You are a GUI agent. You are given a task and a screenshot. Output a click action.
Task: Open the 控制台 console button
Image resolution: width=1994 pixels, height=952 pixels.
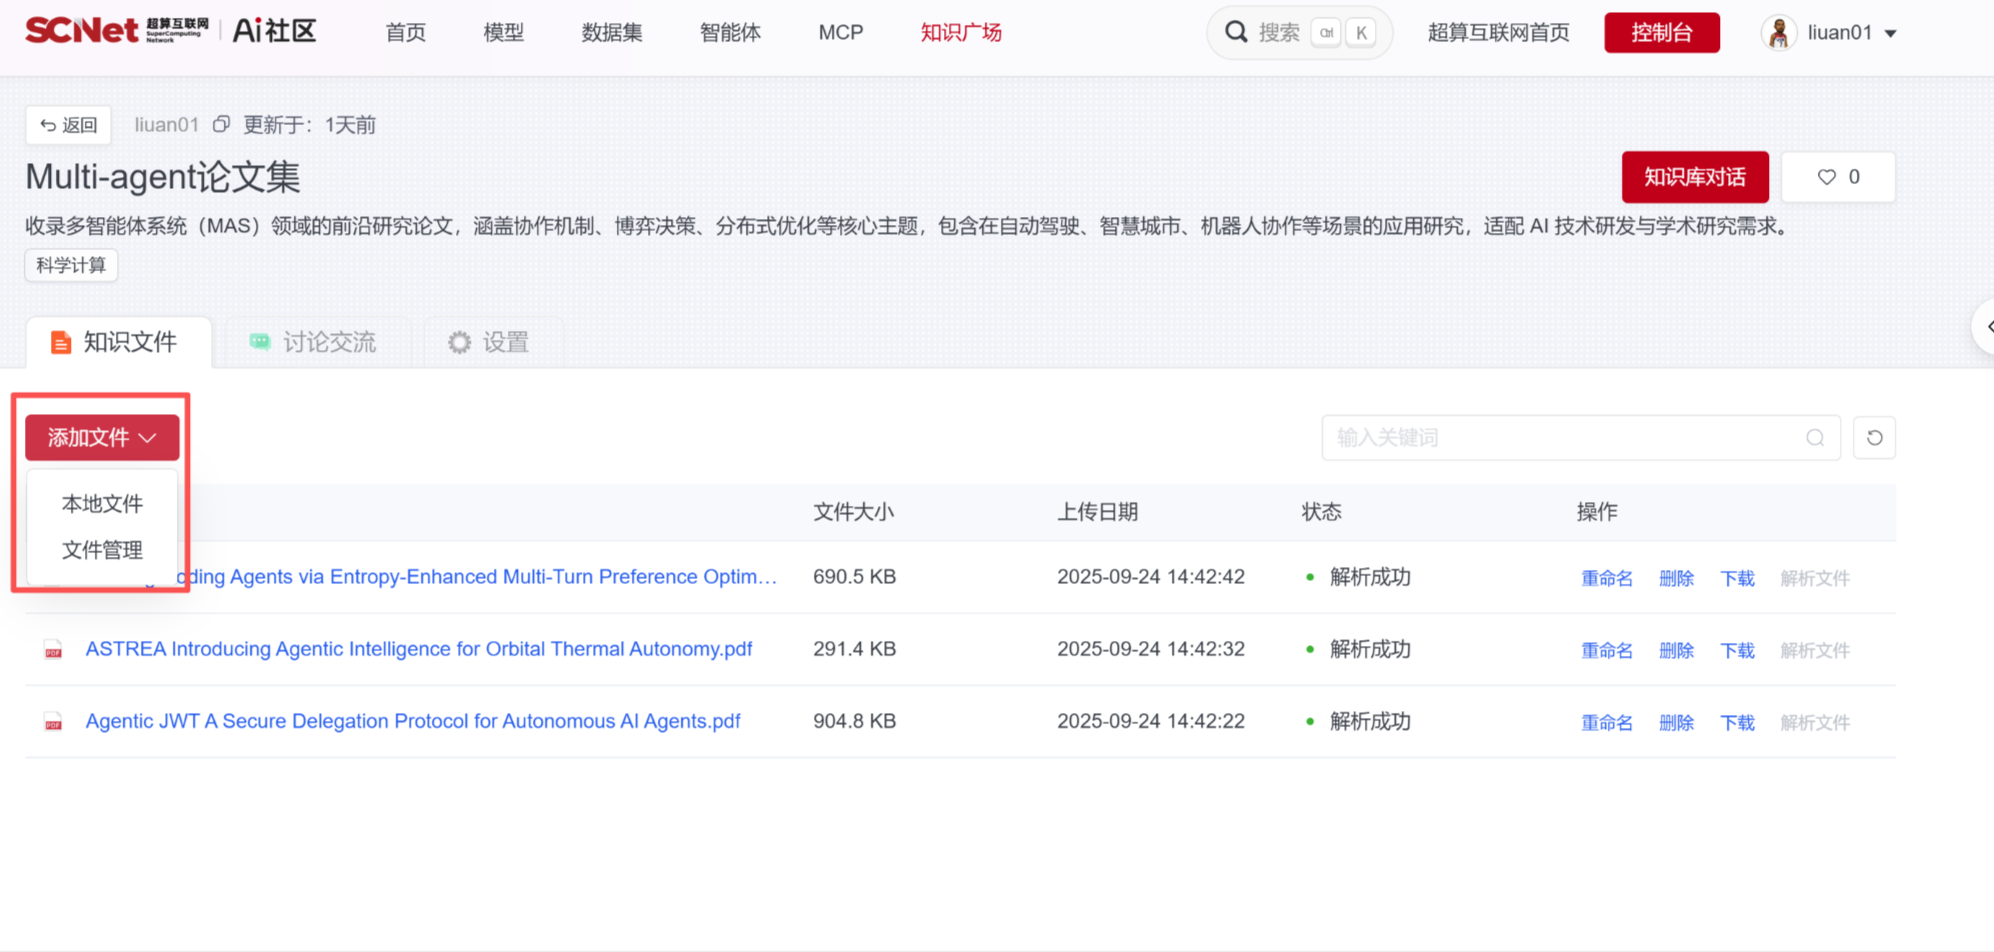coord(1661,33)
